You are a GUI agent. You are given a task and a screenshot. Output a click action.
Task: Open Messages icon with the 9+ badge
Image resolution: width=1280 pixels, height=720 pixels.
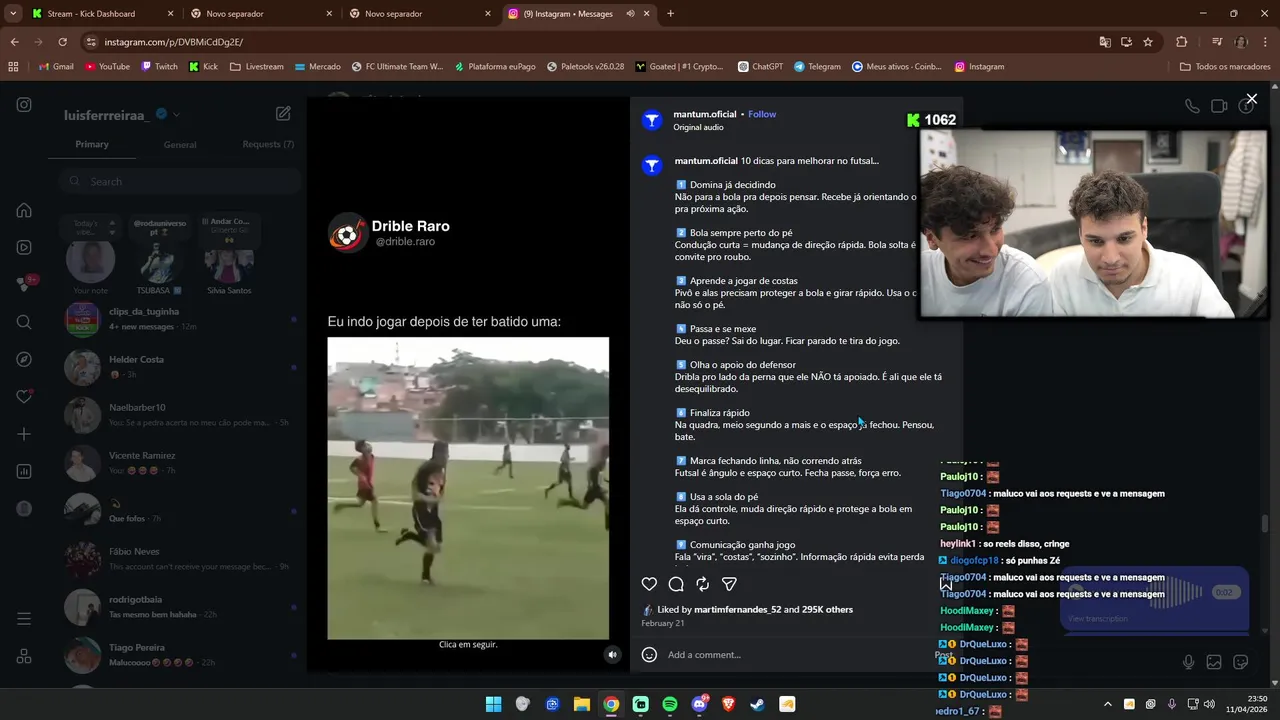(x=24, y=284)
